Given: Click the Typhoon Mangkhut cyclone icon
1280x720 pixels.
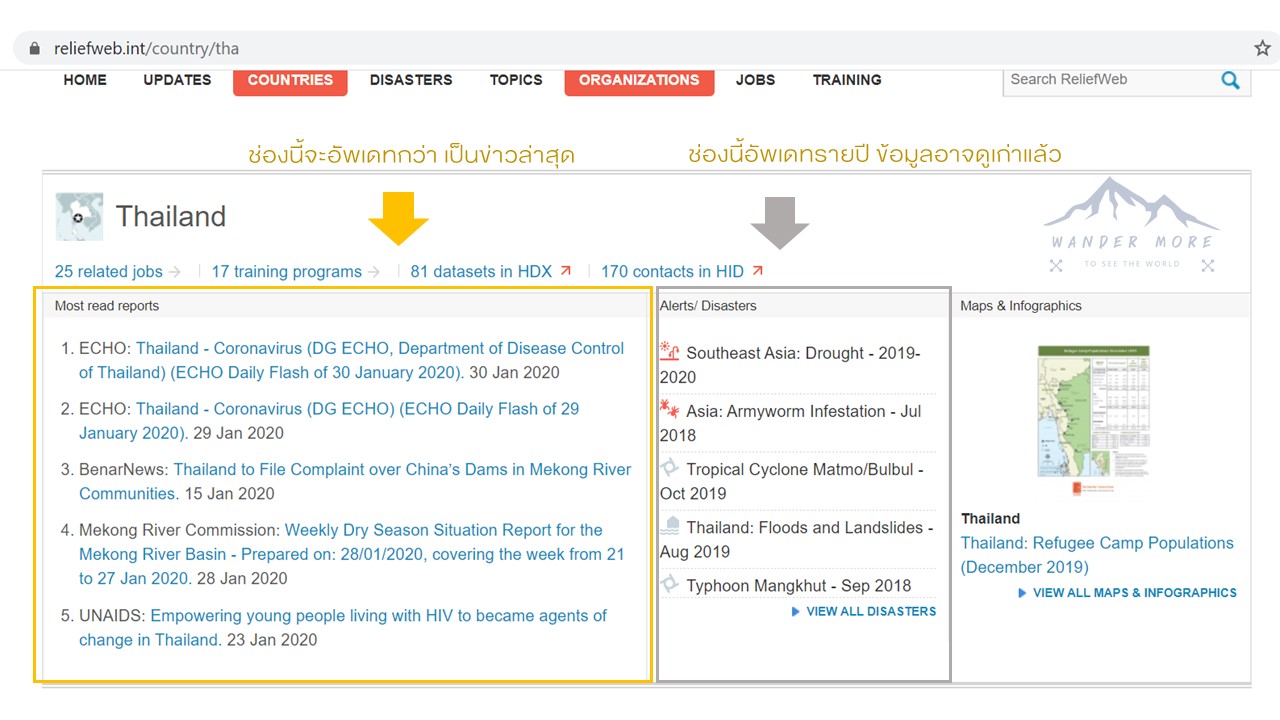Looking at the screenshot, I should point(670,585).
